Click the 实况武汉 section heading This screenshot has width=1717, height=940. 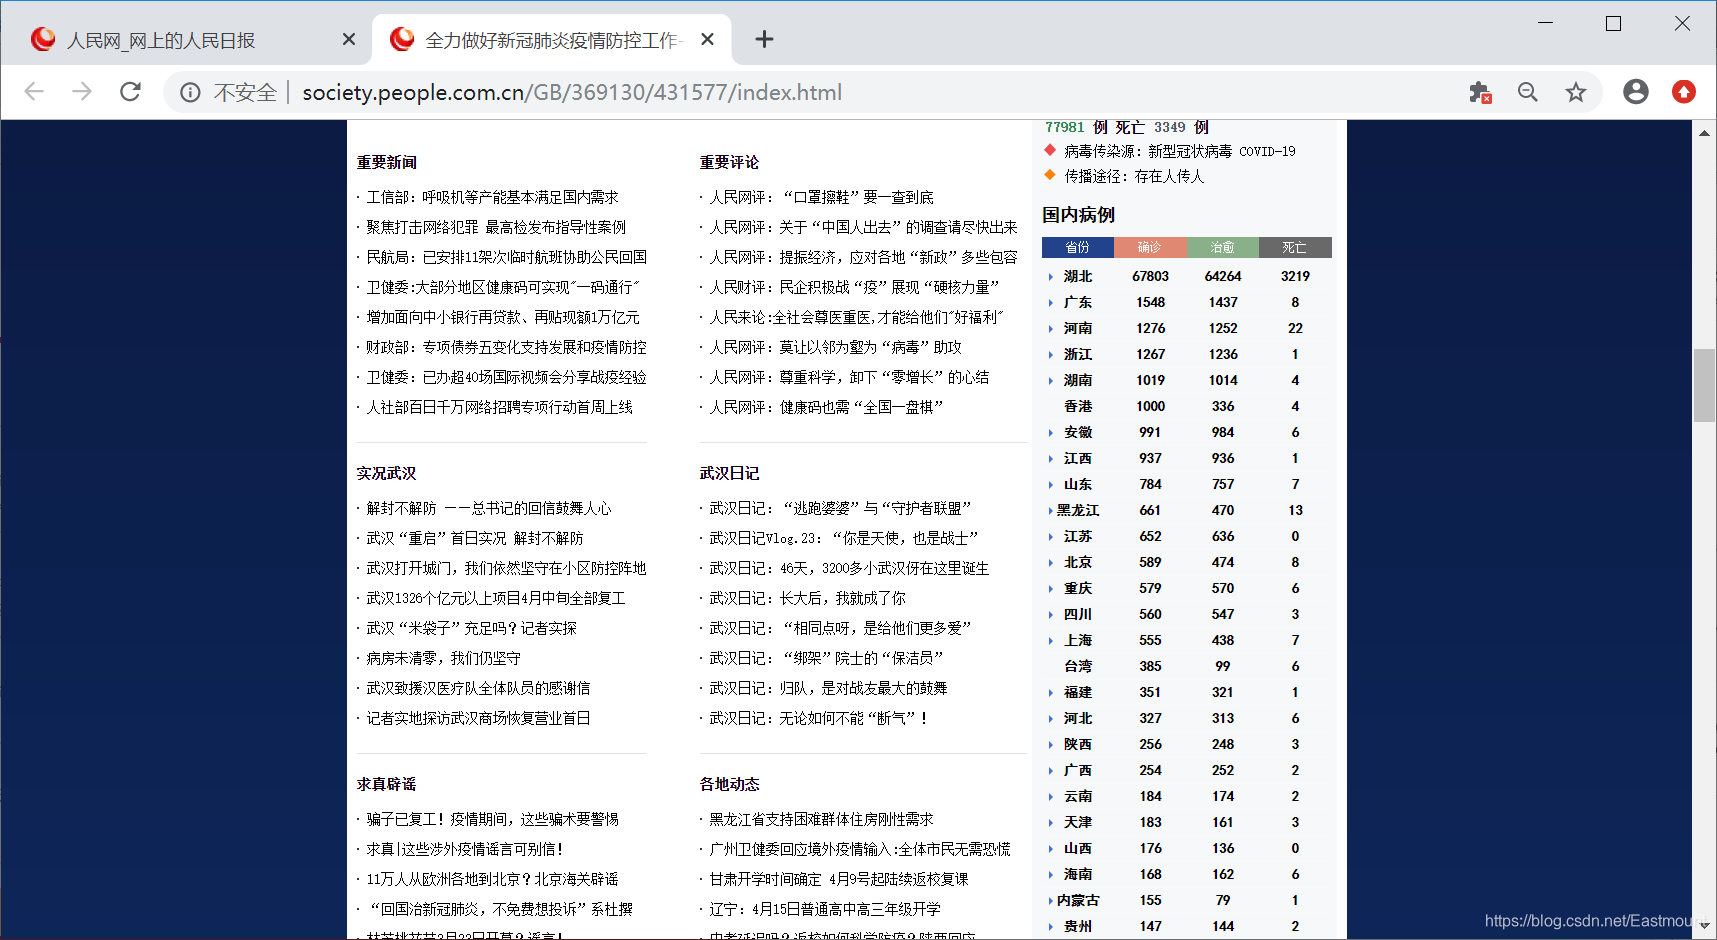click(x=387, y=474)
